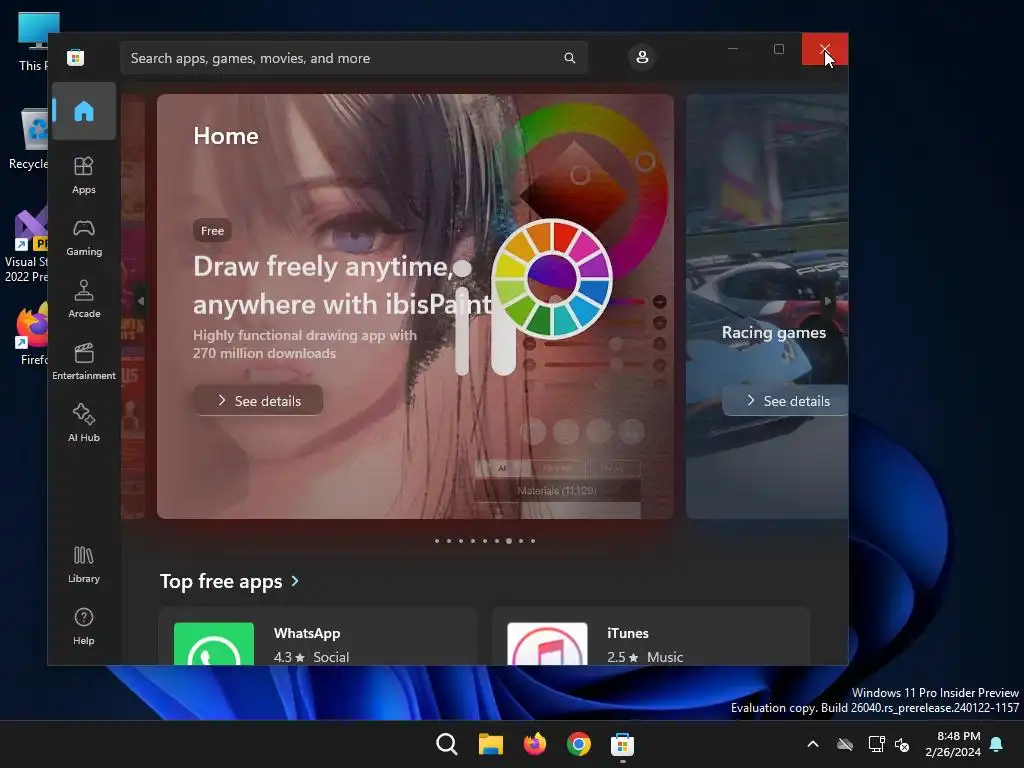
Task: Go to Home in the Store sidebar
Action: [84, 111]
